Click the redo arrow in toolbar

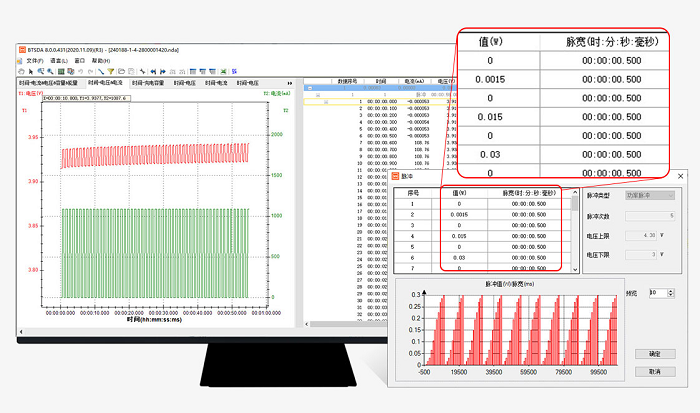pyautogui.click(x=91, y=71)
